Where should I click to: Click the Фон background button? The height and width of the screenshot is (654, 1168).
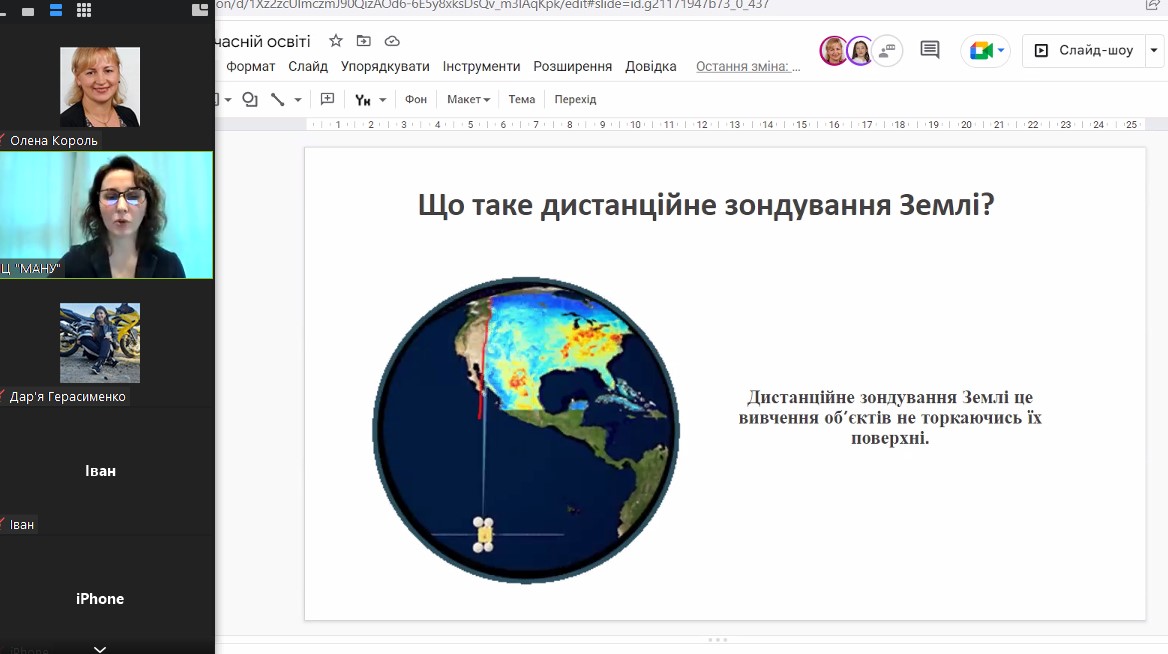point(416,99)
